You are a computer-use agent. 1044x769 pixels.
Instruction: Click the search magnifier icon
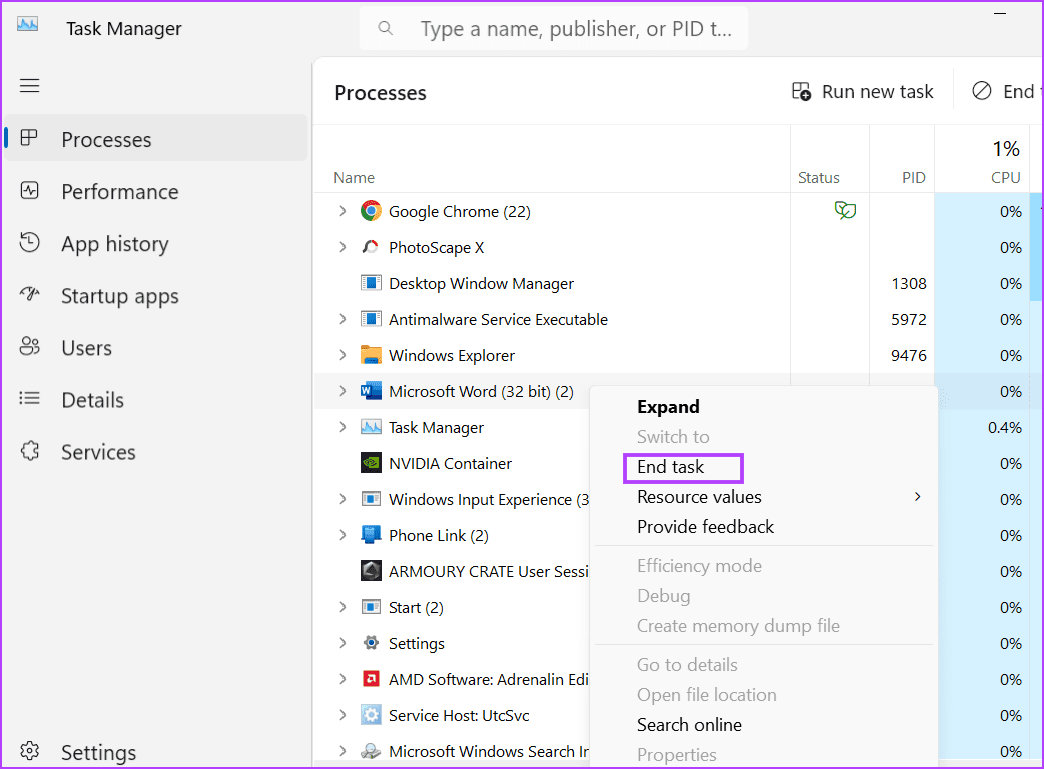point(386,28)
